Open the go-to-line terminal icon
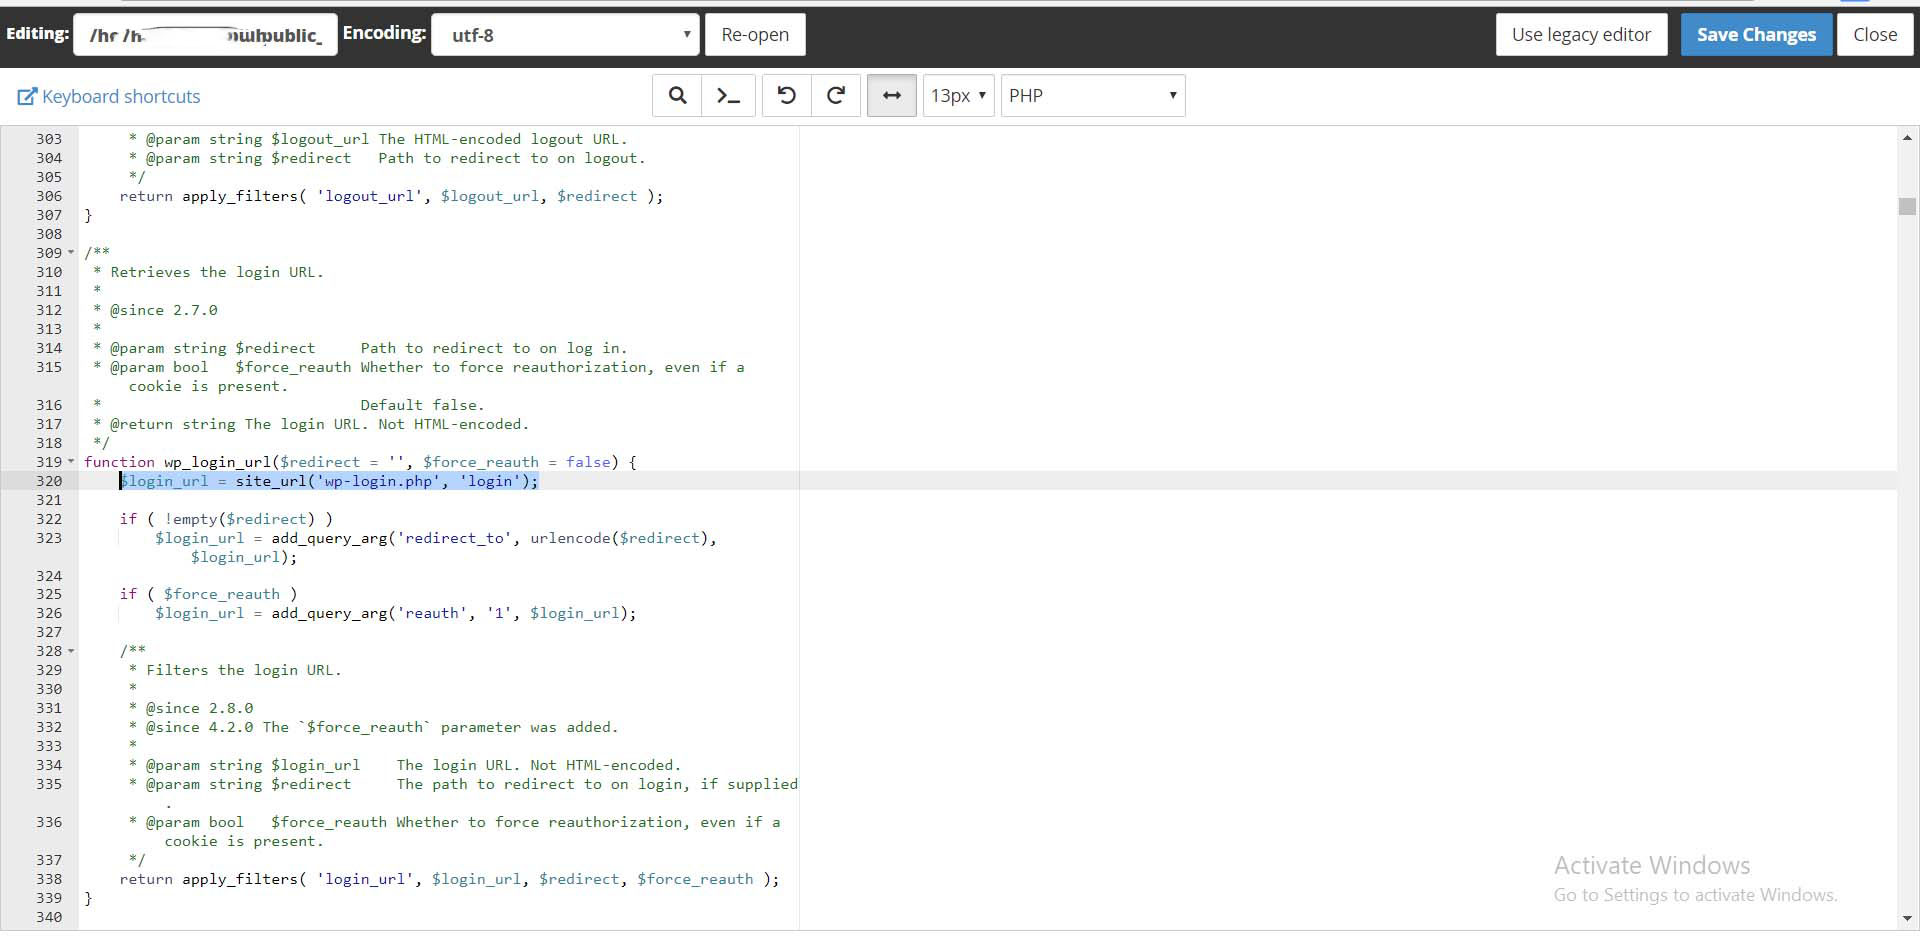The height and width of the screenshot is (951, 1920). coord(728,96)
